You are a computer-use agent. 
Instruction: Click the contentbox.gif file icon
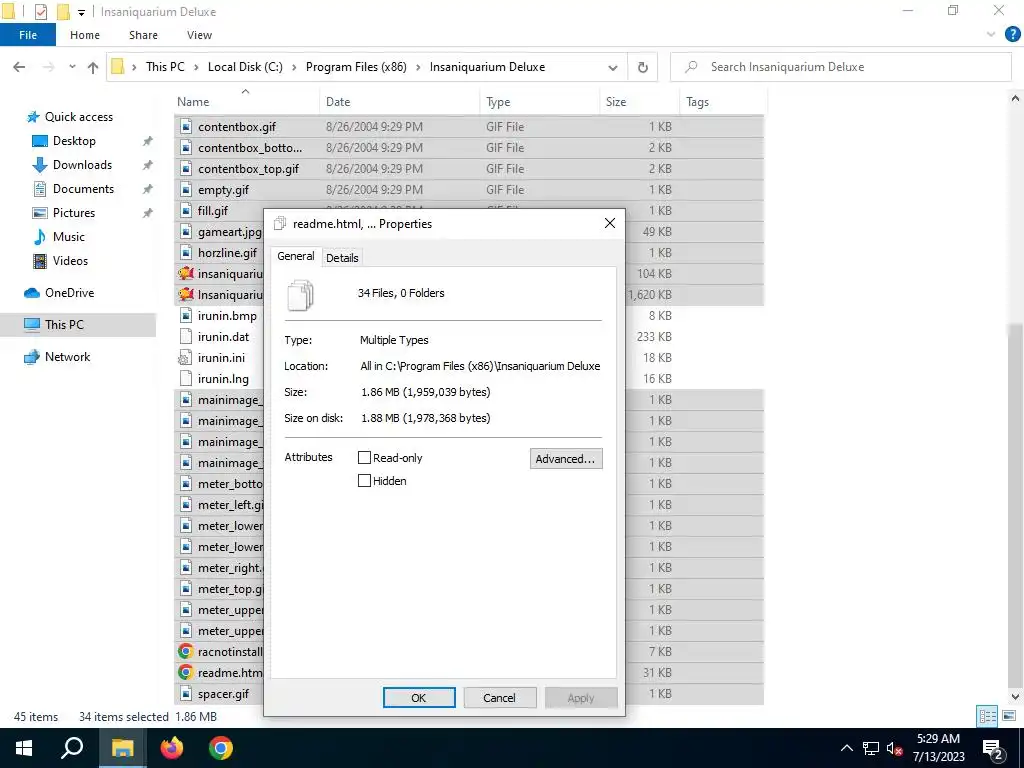click(186, 127)
